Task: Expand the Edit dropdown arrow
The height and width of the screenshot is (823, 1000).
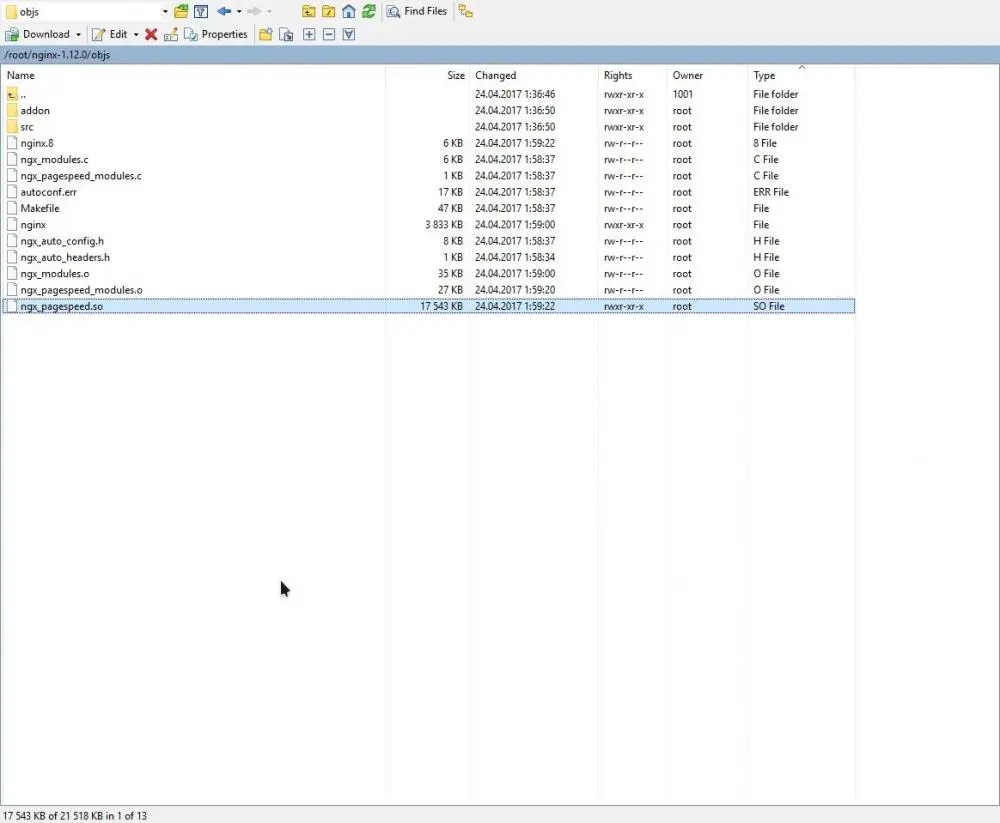Action: point(136,34)
